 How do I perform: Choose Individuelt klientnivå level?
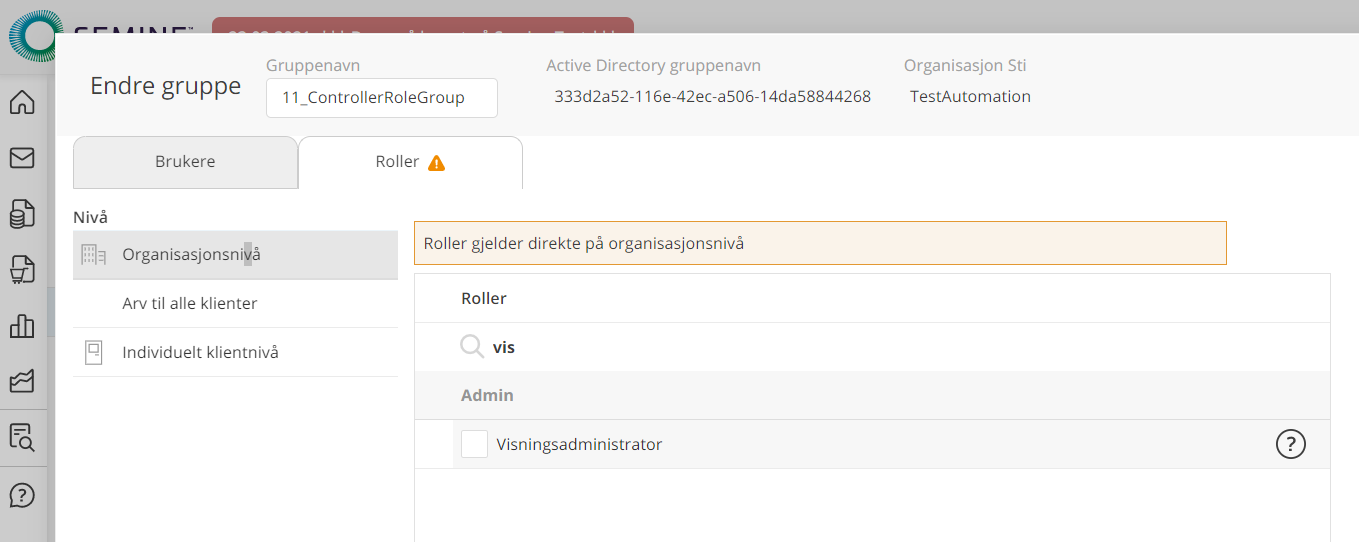coord(200,352)
